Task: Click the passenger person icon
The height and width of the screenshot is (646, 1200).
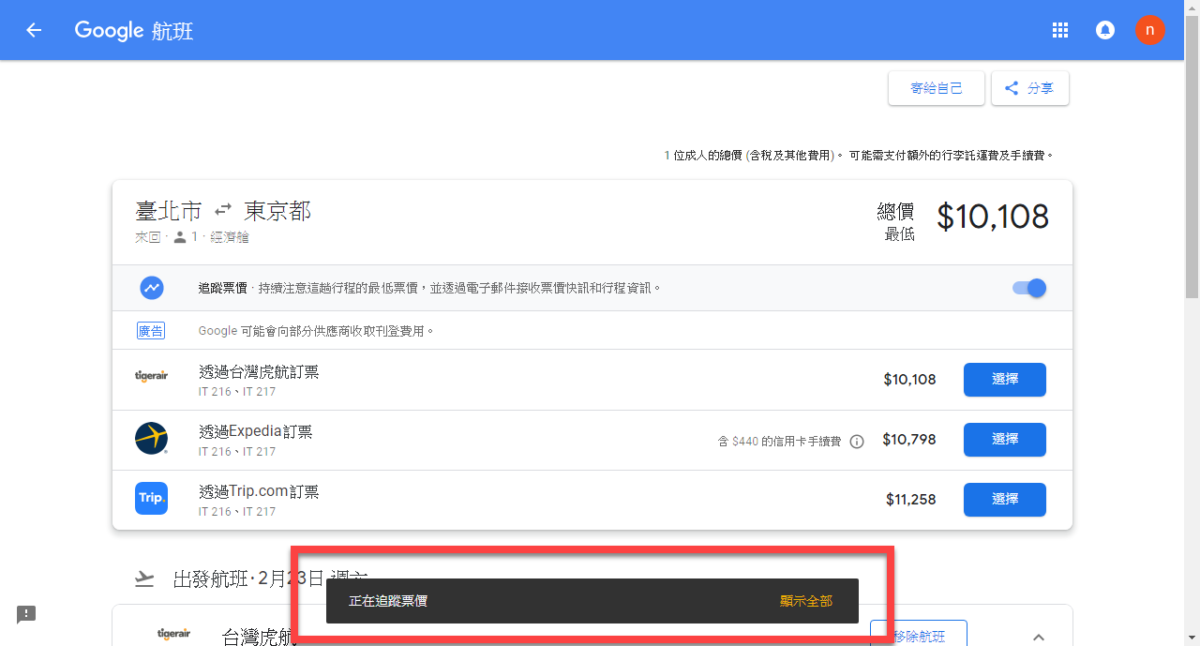Action: tap(180, 237)
